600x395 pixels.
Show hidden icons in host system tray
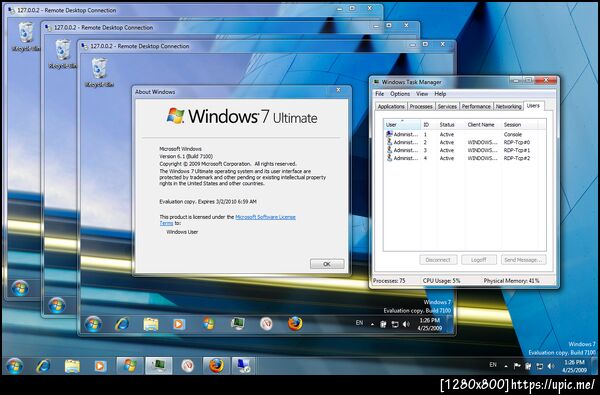(x=506, y=366)
